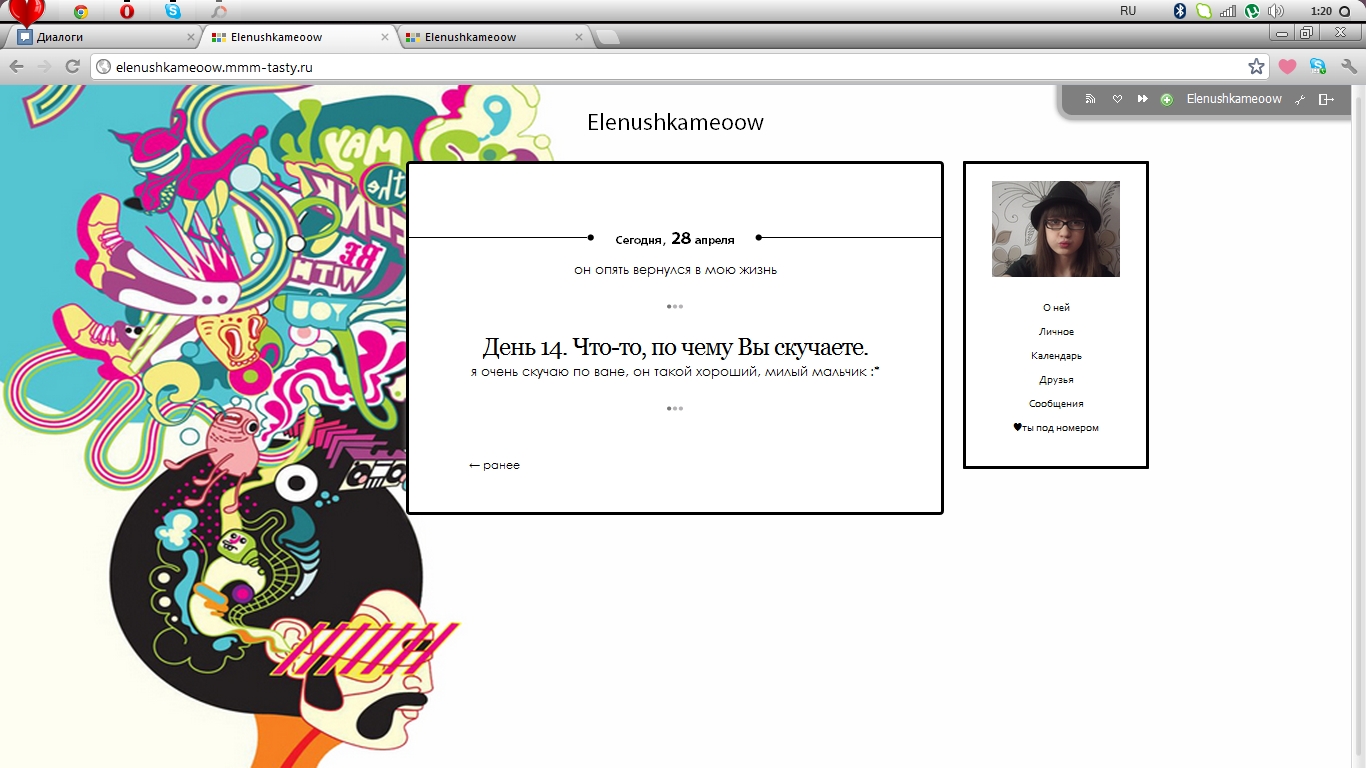Screen dimensions: 1366x768
Task: Open a new tab with the new-tab button
Action: click(x=607, y=38)
